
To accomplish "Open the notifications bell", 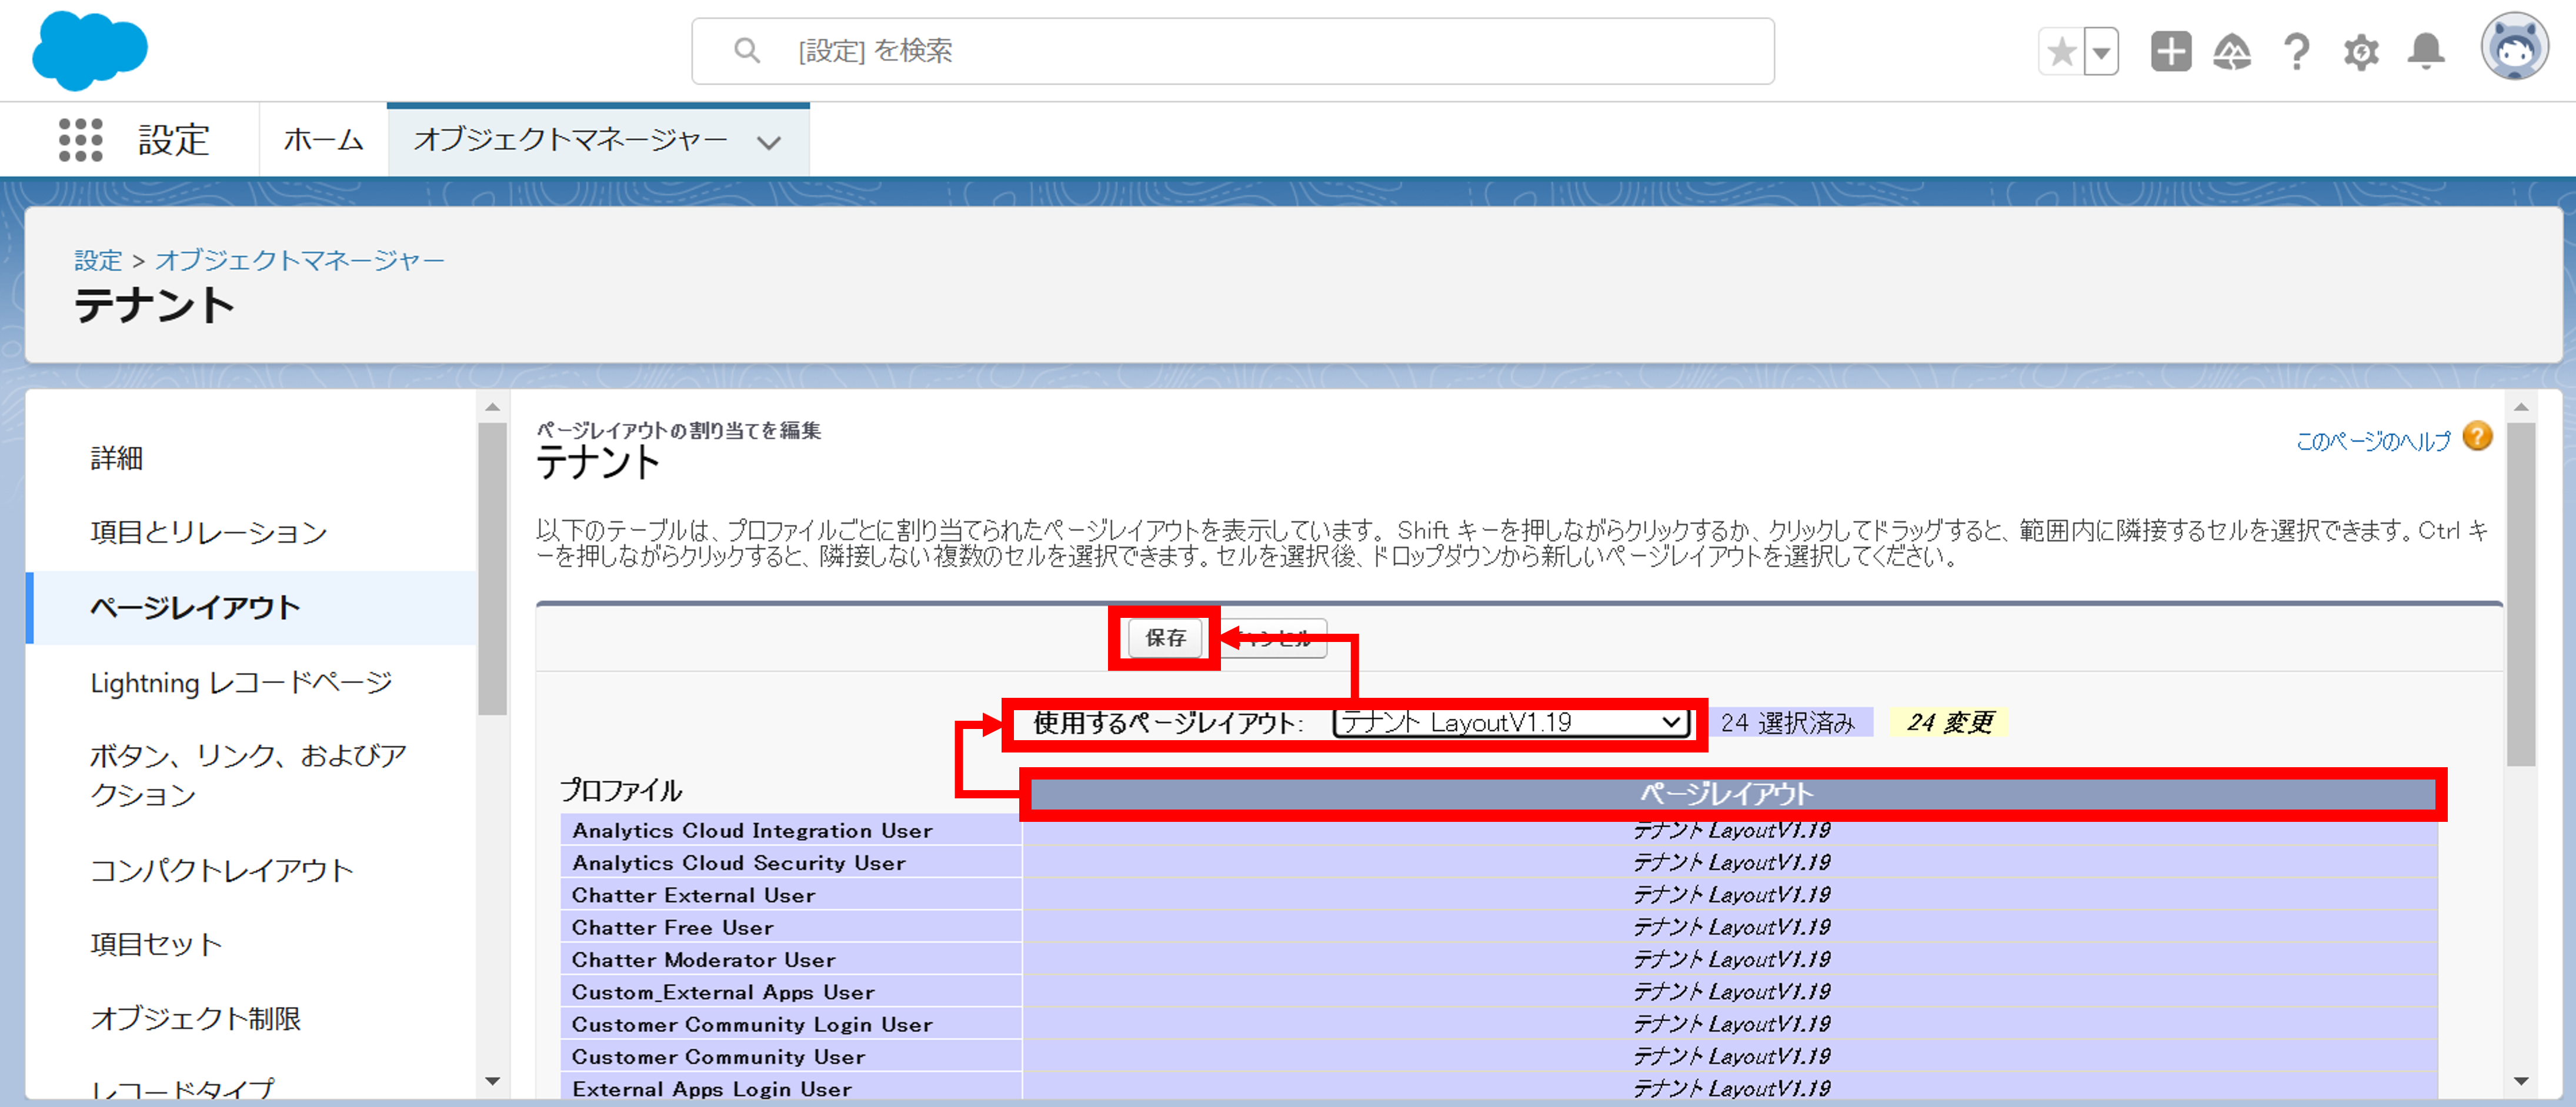I will click(x=2426, y=51).
